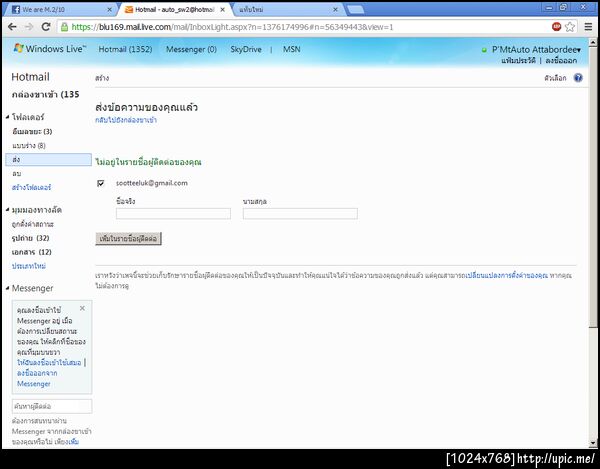Click soottoeluk@gmail.com email text

coord(152,183)
